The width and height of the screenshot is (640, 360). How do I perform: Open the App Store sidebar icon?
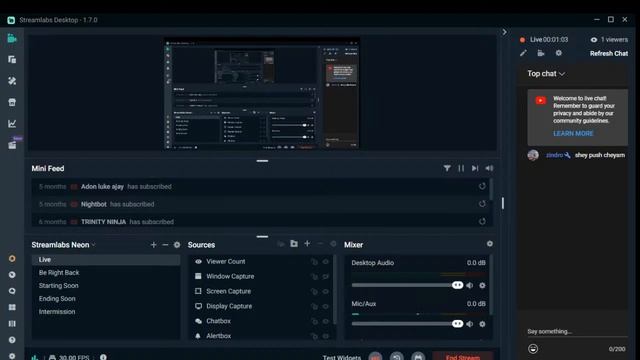point(12,102)
